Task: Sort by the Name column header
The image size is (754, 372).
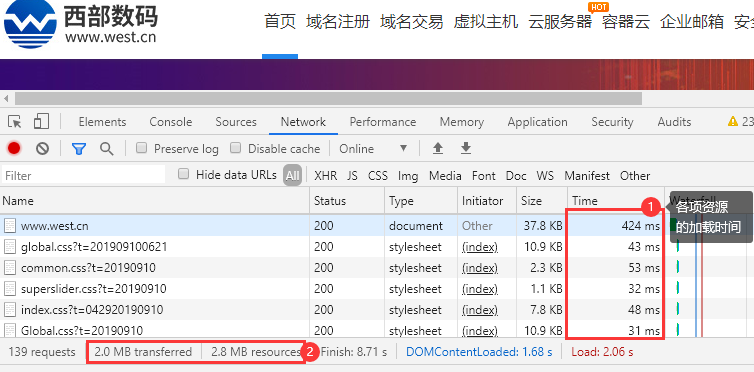Action: click(155, 200)
